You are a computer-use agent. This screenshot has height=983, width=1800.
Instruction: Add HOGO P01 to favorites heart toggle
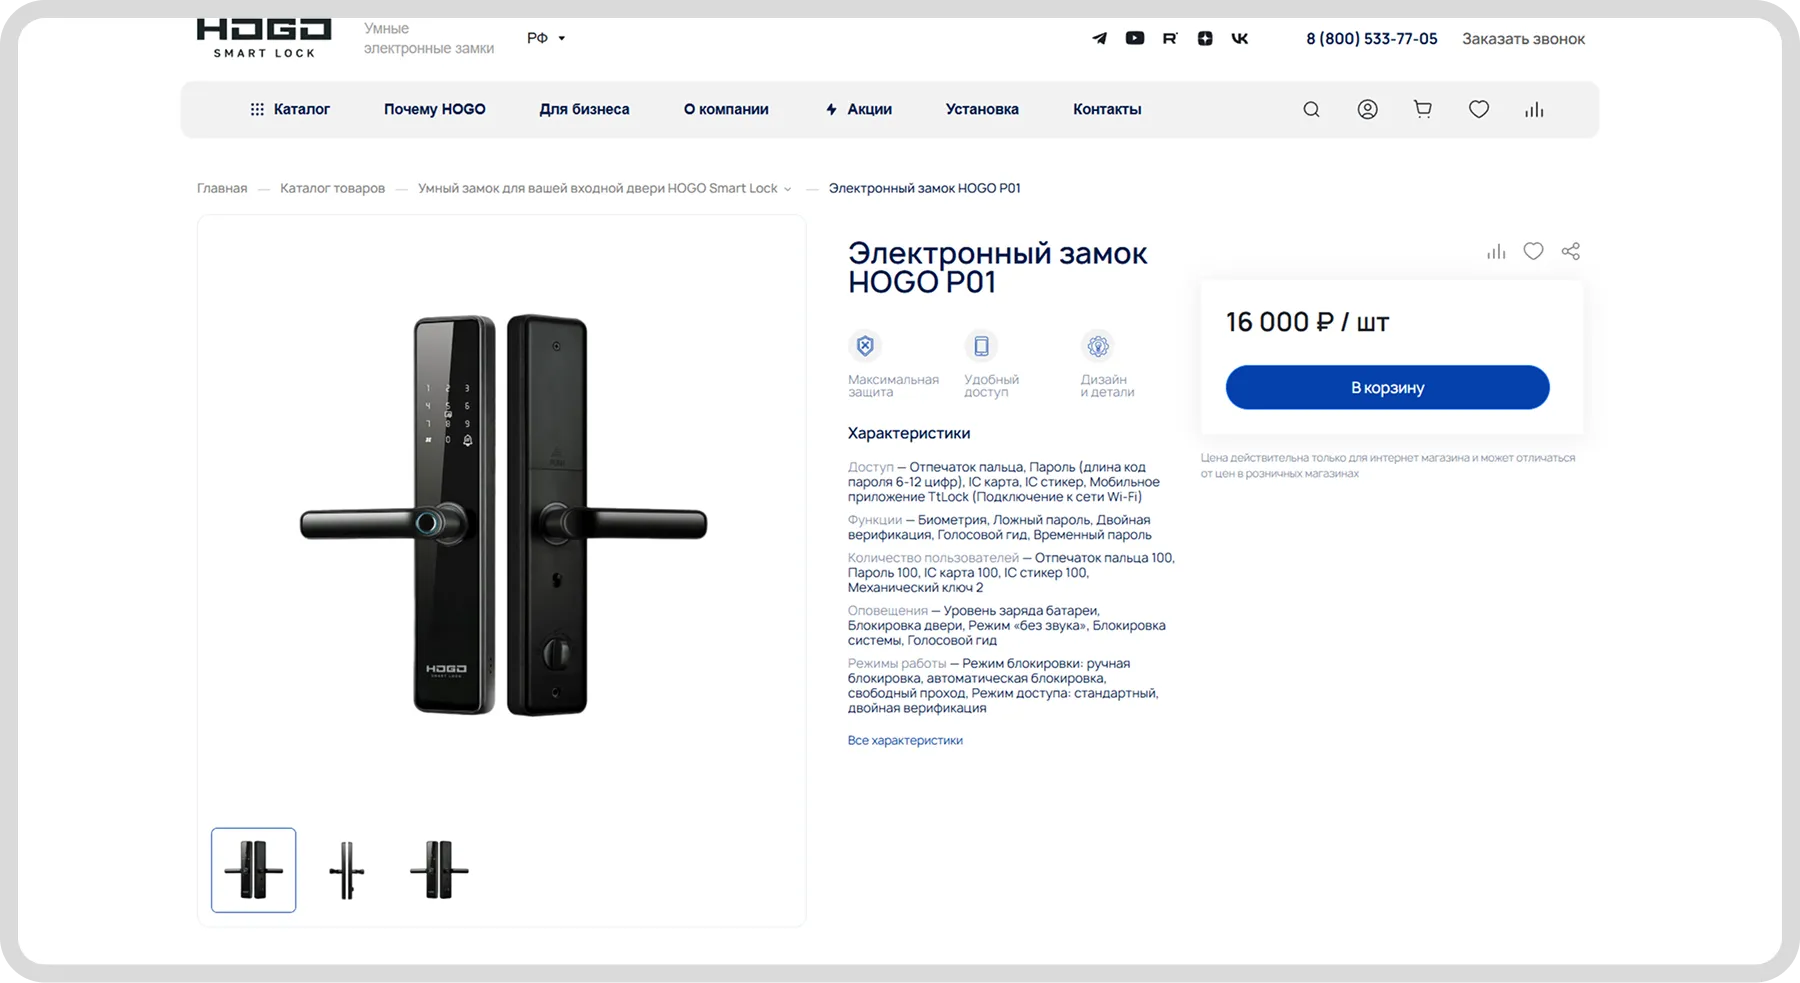coord(1533,251)
